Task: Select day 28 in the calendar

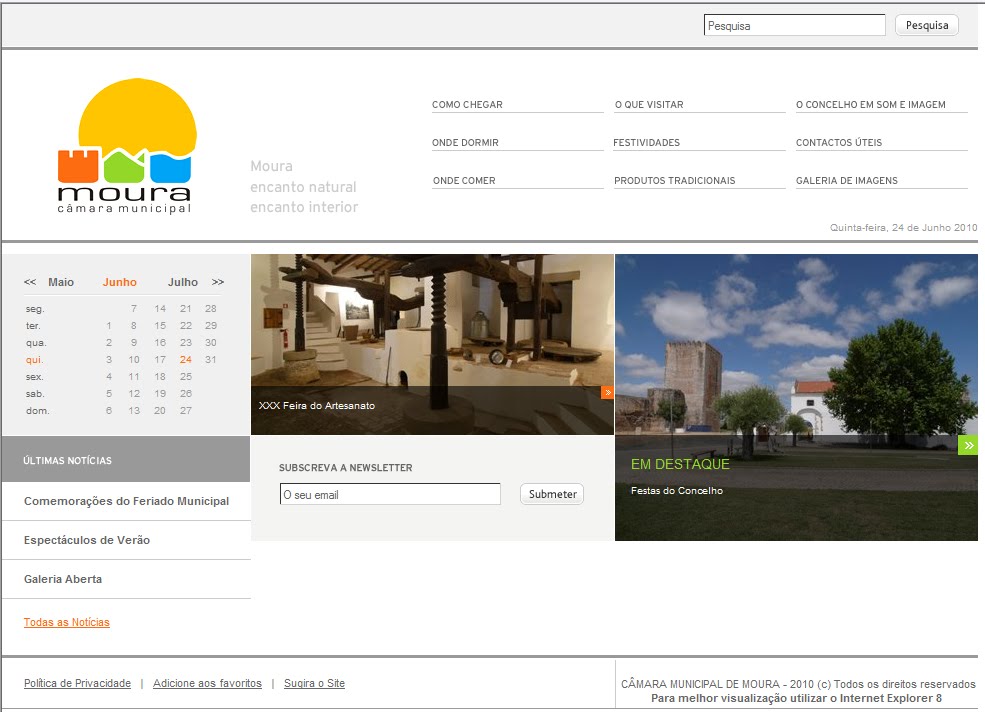Action: (210, 309)
